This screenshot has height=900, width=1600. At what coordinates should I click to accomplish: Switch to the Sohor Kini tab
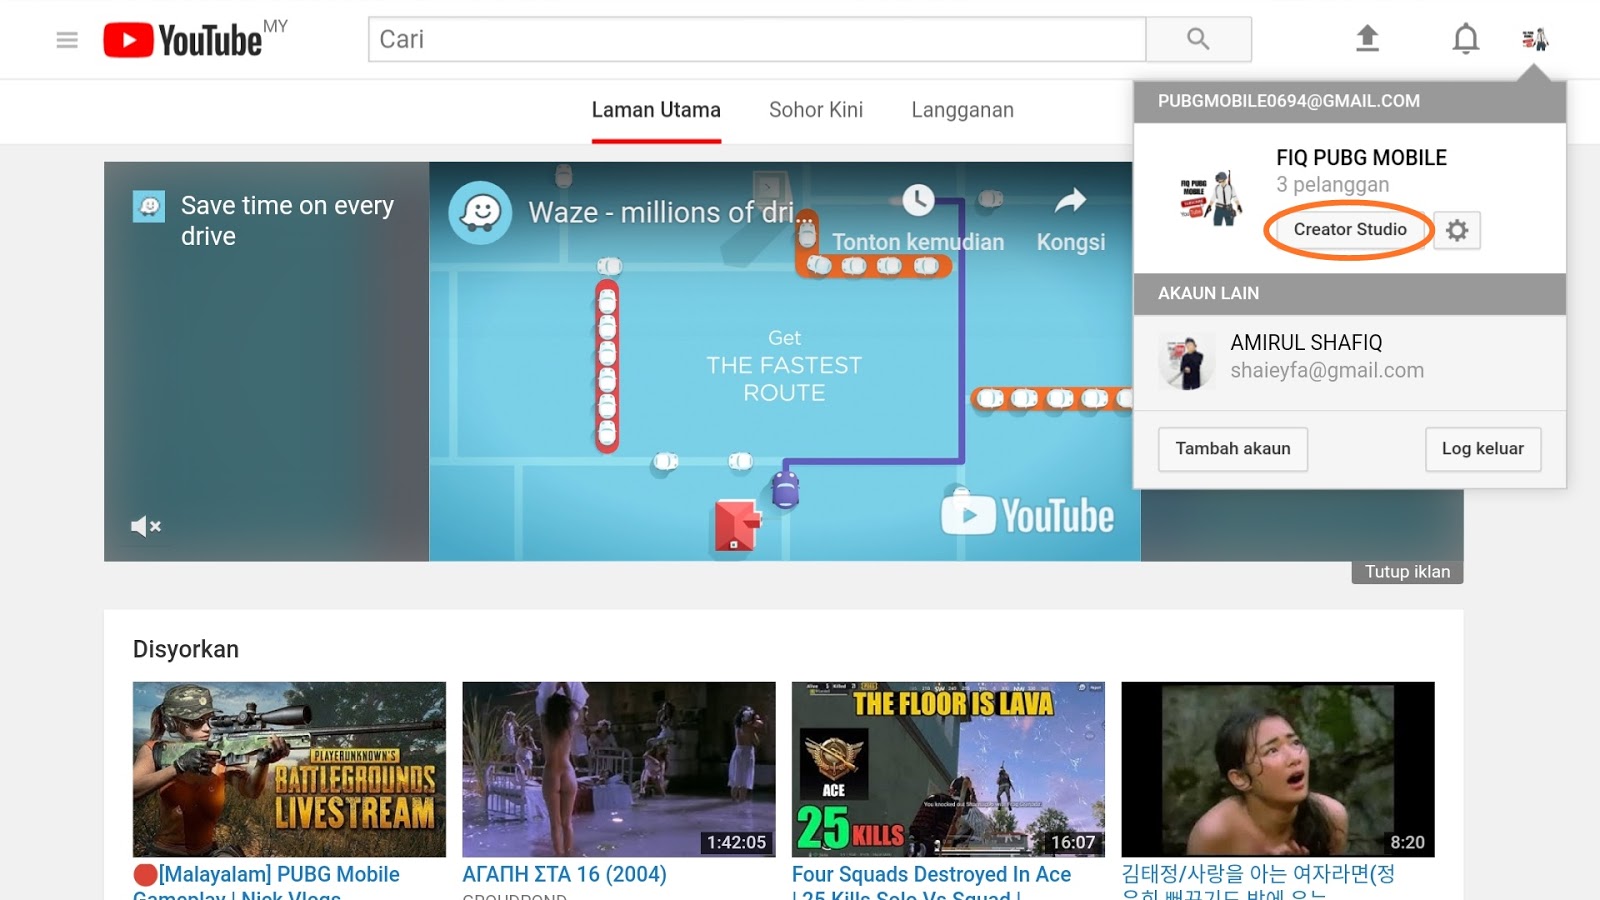pyautogui.click(x=816, y=110)
